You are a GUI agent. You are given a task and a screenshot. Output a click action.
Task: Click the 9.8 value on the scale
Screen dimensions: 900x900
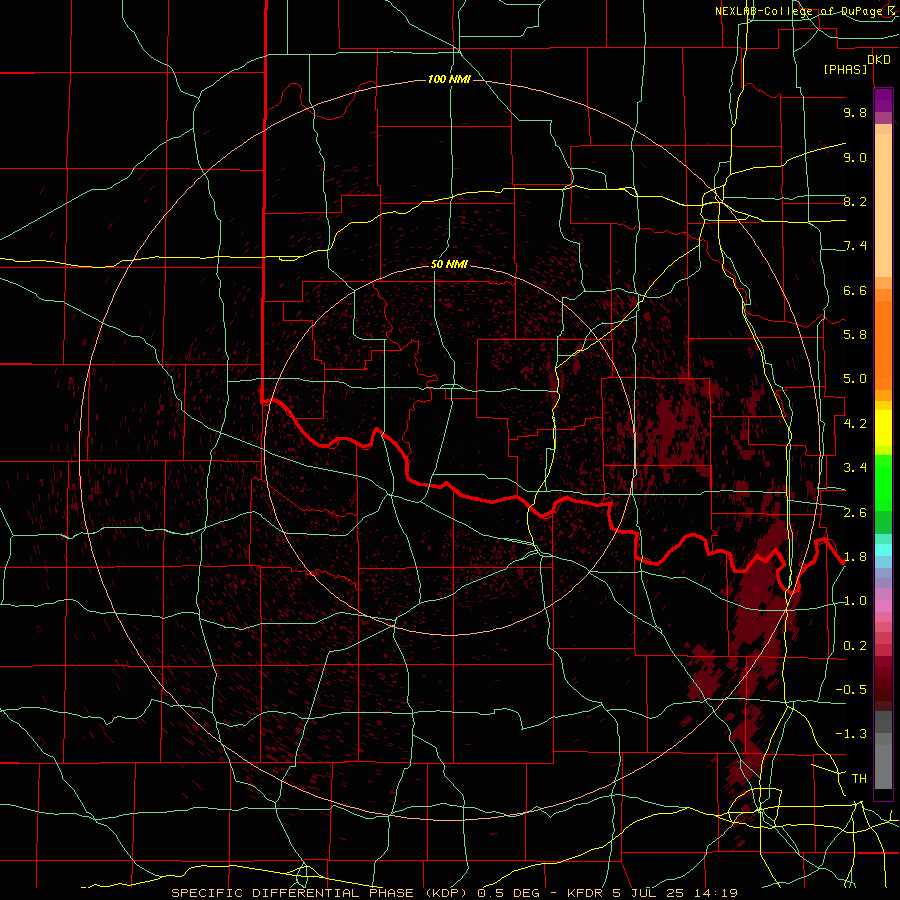tap(855, 112)
